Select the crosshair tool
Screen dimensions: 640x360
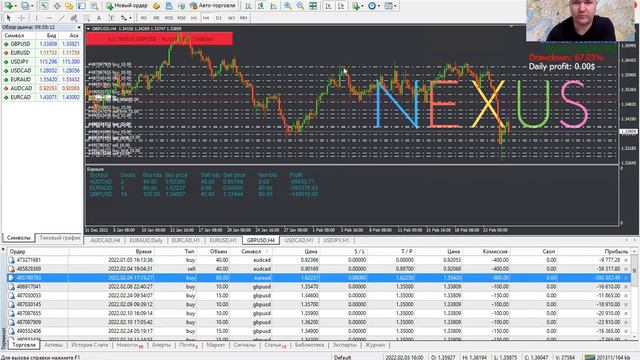tap(21, 18)
